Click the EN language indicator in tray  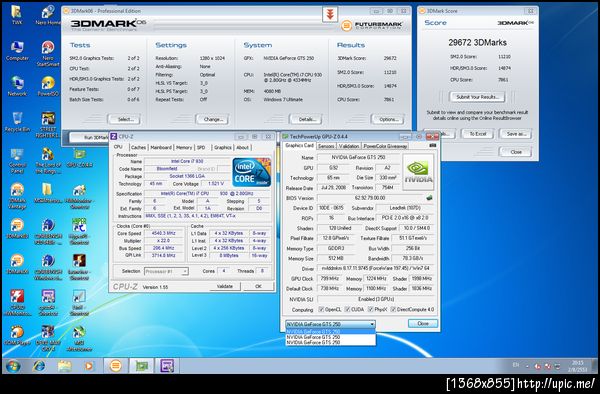point(516,365)
